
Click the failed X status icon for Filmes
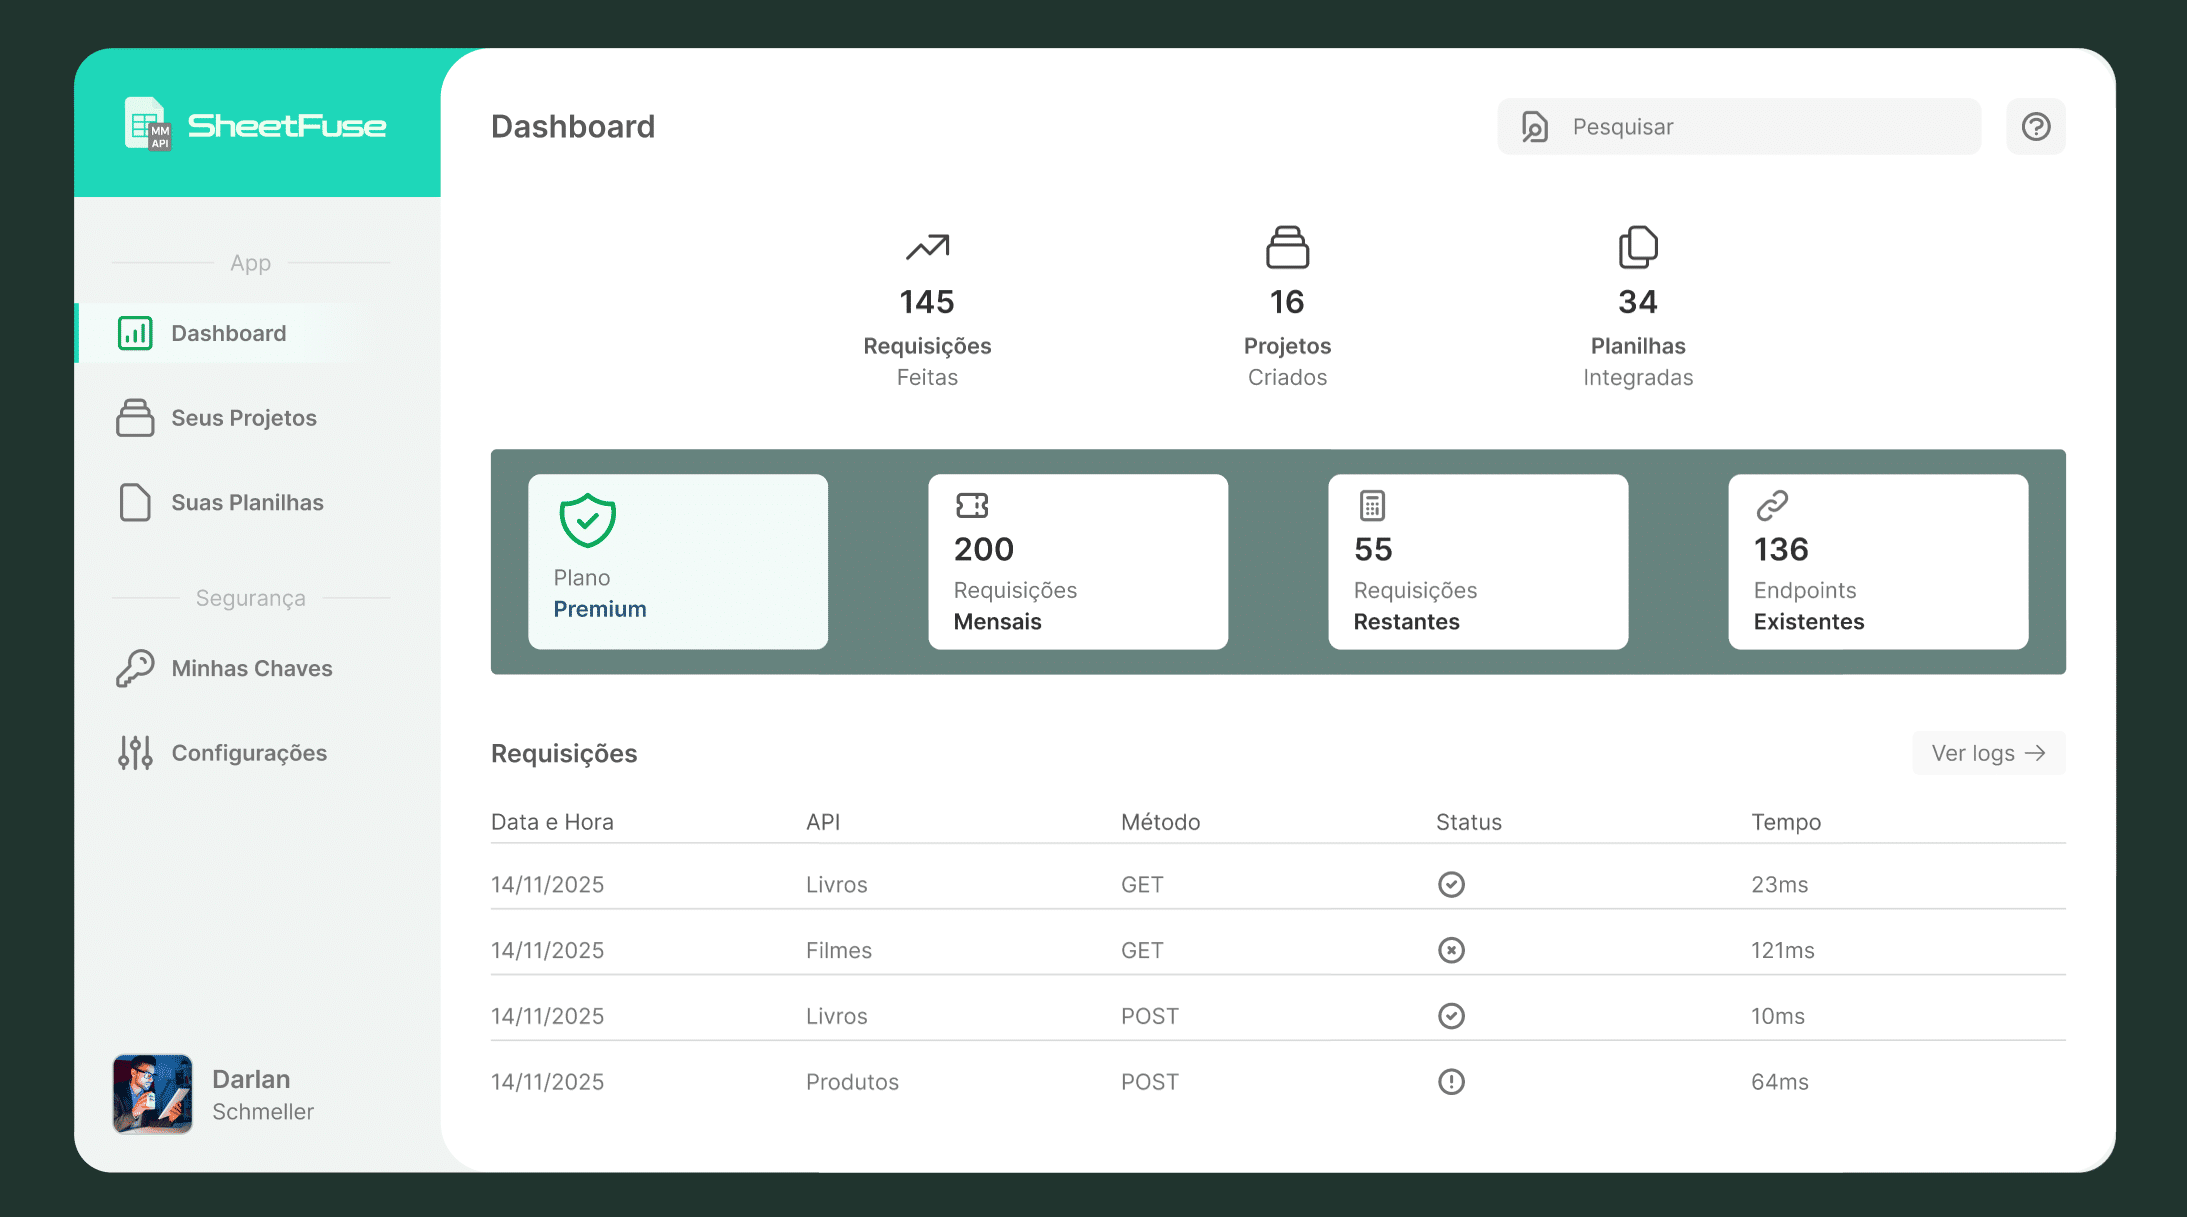(x=1451, y=950)
